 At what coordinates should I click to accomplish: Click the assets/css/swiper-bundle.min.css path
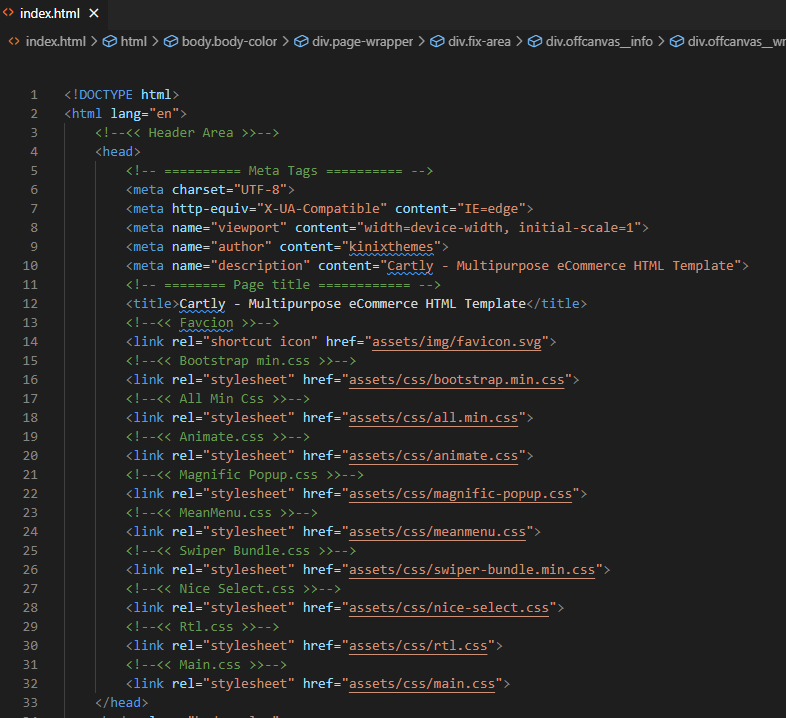tap(471, 570)
